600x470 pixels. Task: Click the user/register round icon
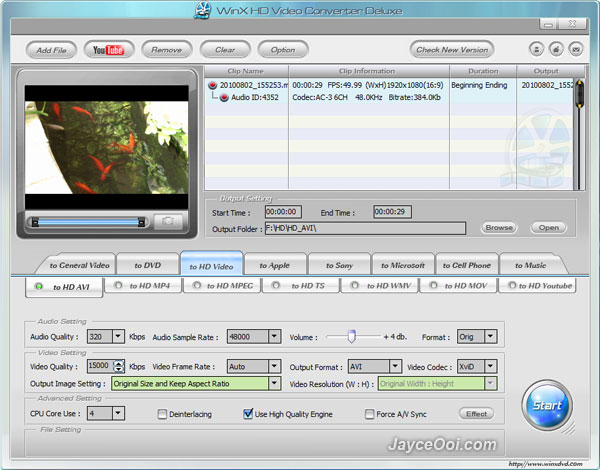(536, 49)
